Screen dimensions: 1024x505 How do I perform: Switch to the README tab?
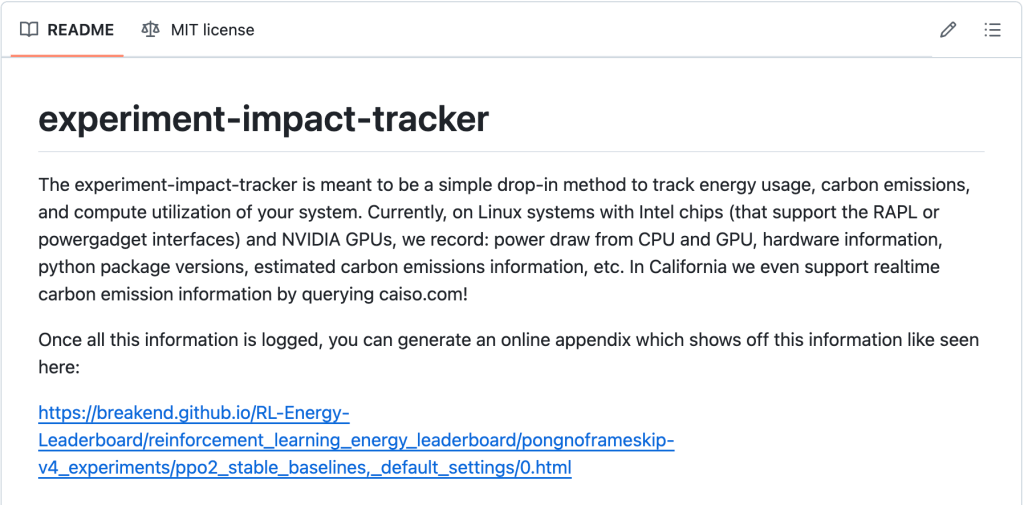(80, 30)
